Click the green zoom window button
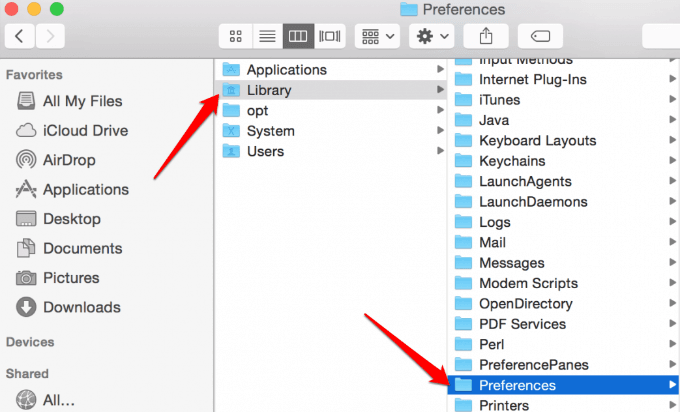This screenshot has width=680, height=412. [57, 9]
